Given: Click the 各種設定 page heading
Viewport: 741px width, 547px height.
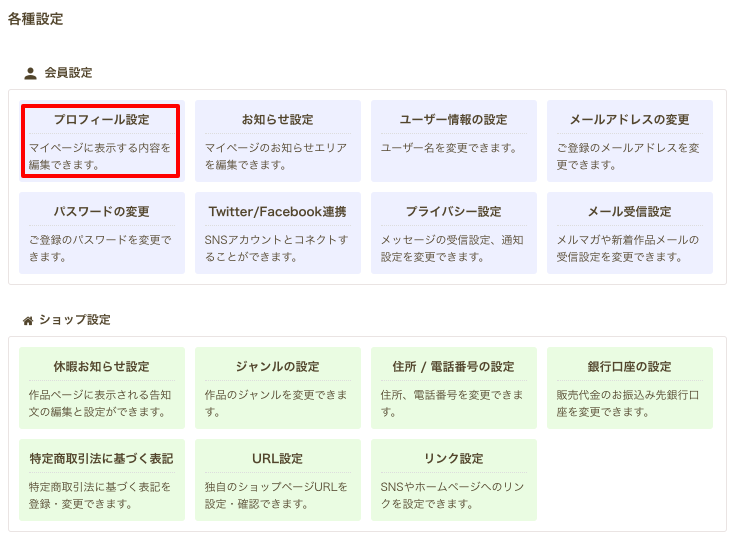Looking at the screenshot, I should (35, 19).
